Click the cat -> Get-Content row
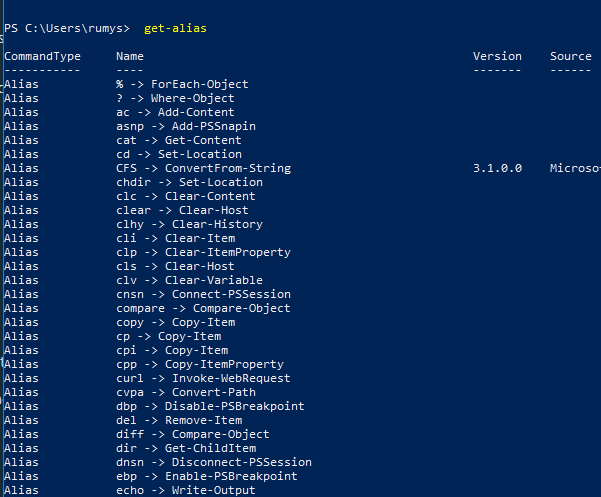 point(179,141)
